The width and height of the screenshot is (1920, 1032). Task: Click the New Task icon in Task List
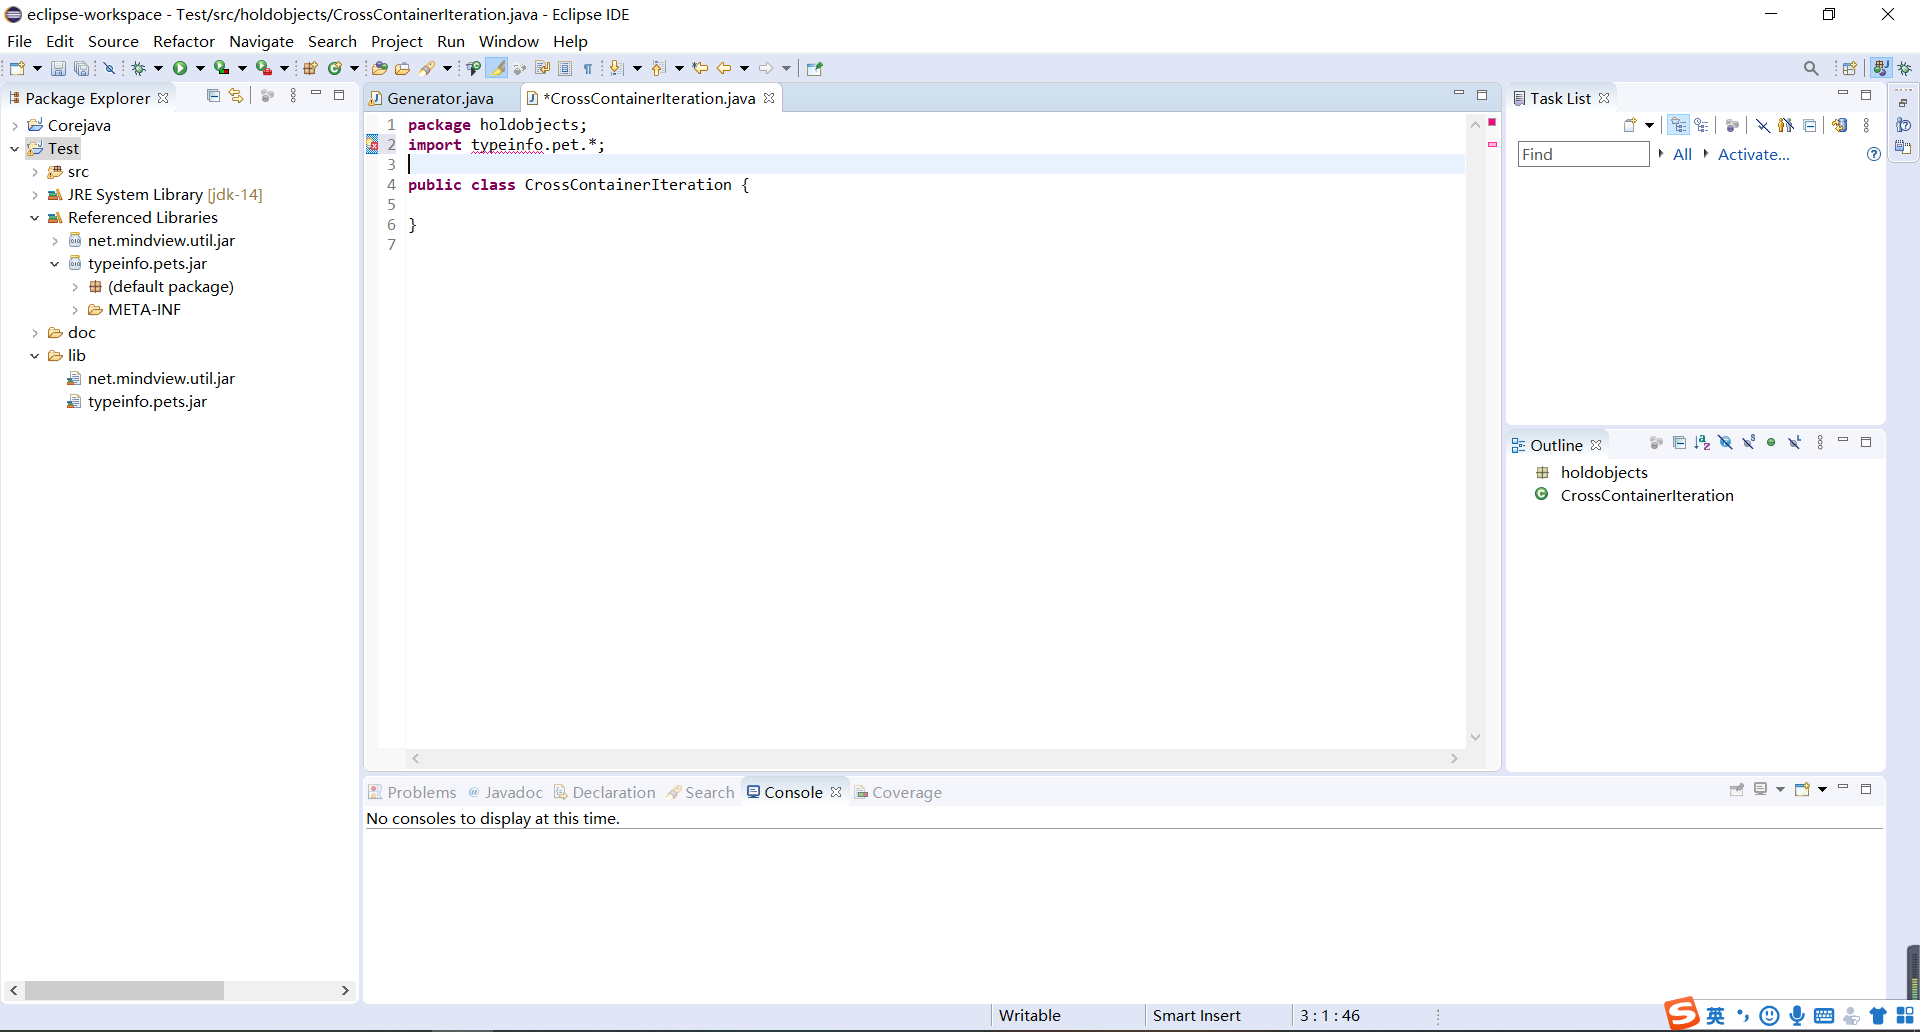(x=1630, y=125)
